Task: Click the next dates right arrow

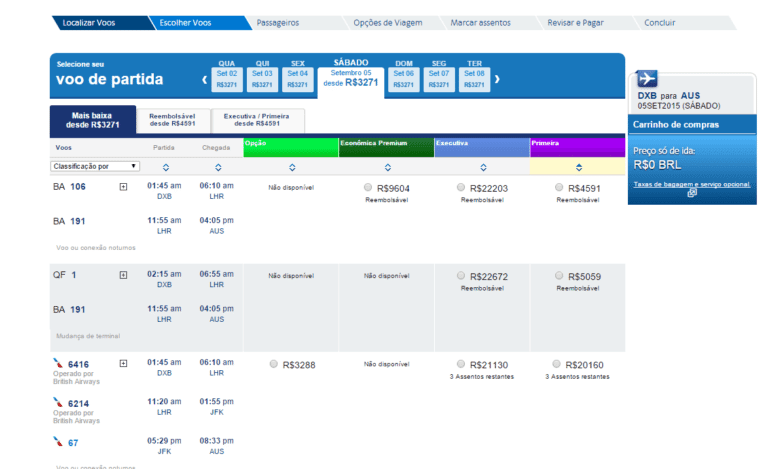Action: click(497, 79)
